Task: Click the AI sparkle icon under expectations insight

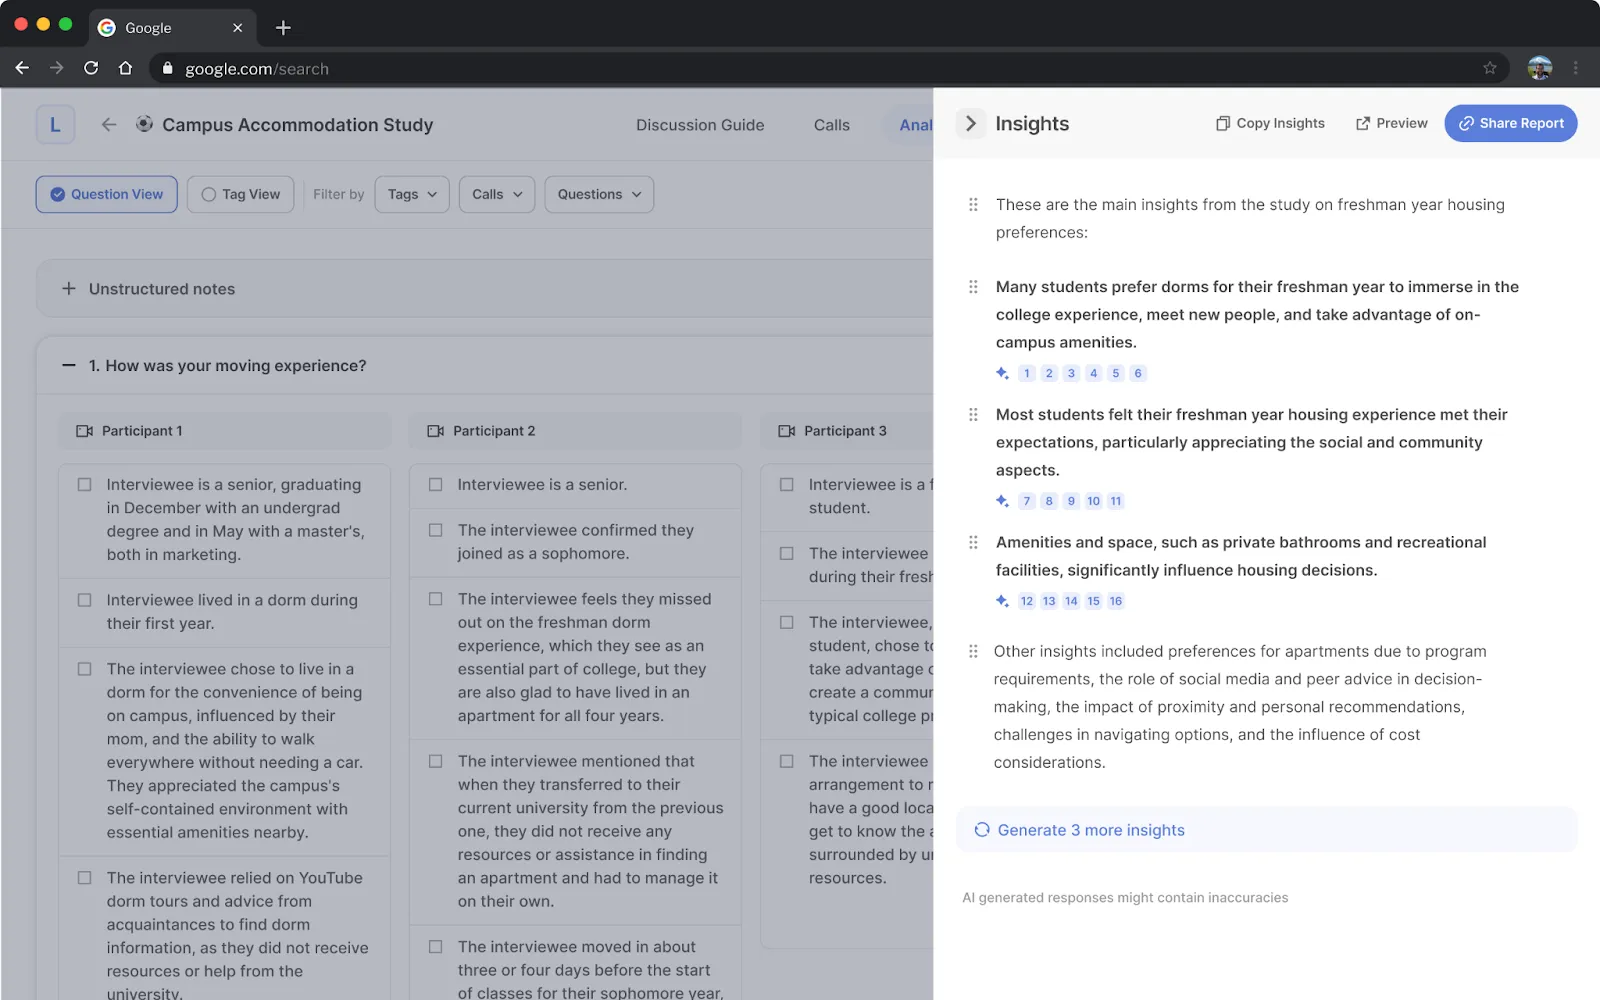Action: (1002, 501)
